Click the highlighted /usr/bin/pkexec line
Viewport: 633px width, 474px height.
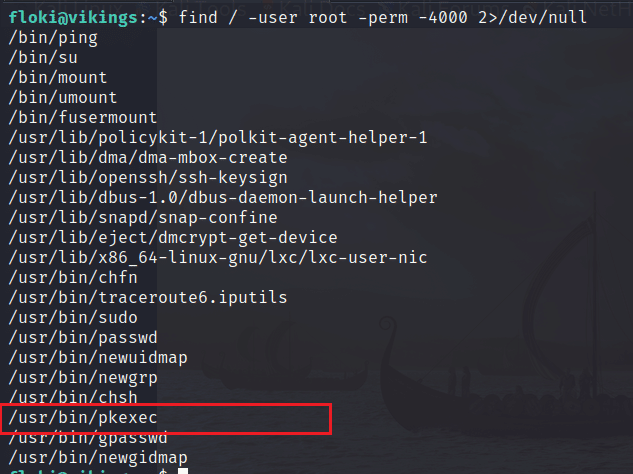(x=83, y=418)
